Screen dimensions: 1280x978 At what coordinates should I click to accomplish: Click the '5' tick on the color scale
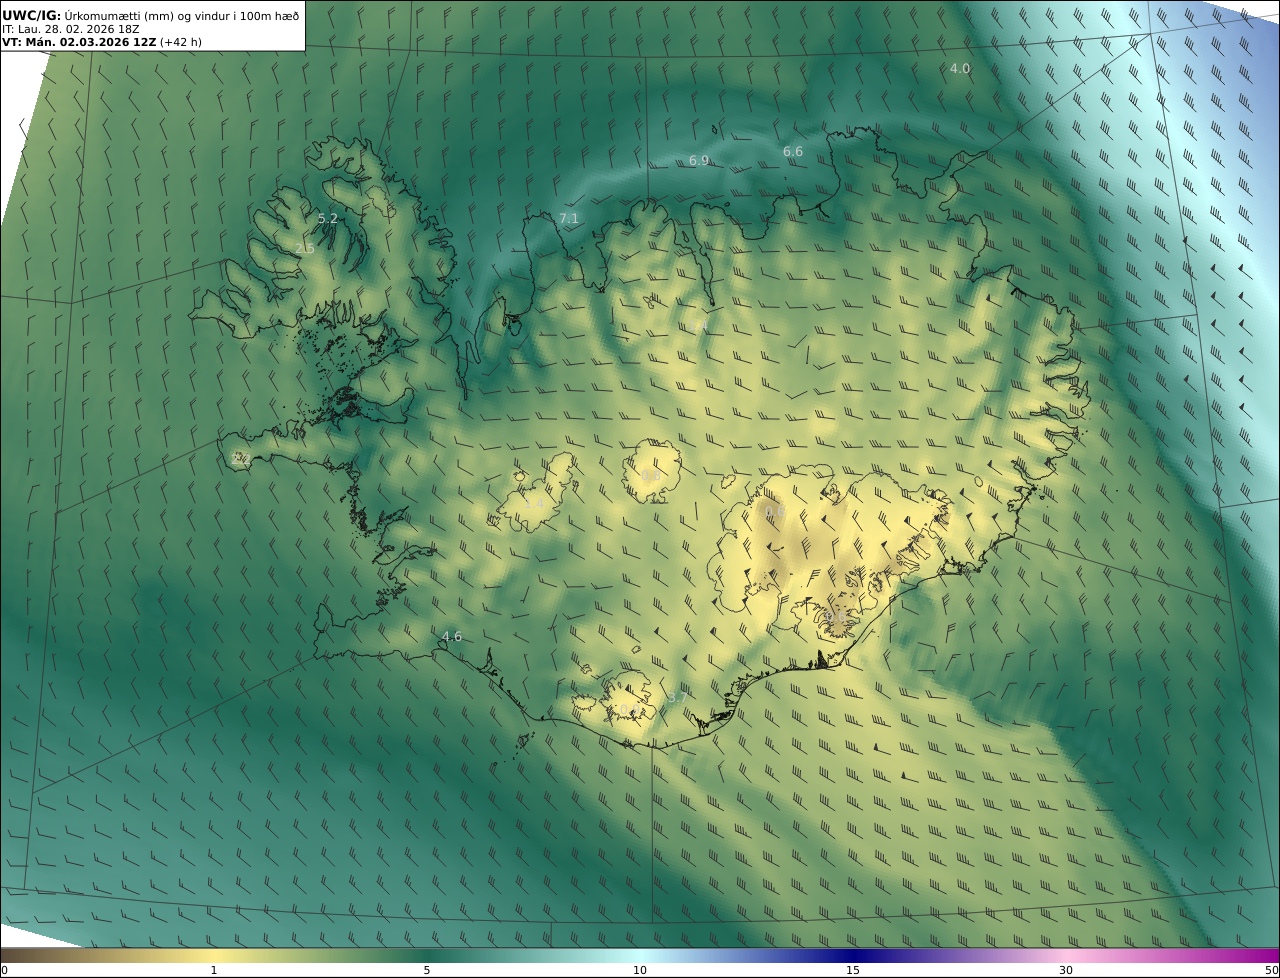427,971
